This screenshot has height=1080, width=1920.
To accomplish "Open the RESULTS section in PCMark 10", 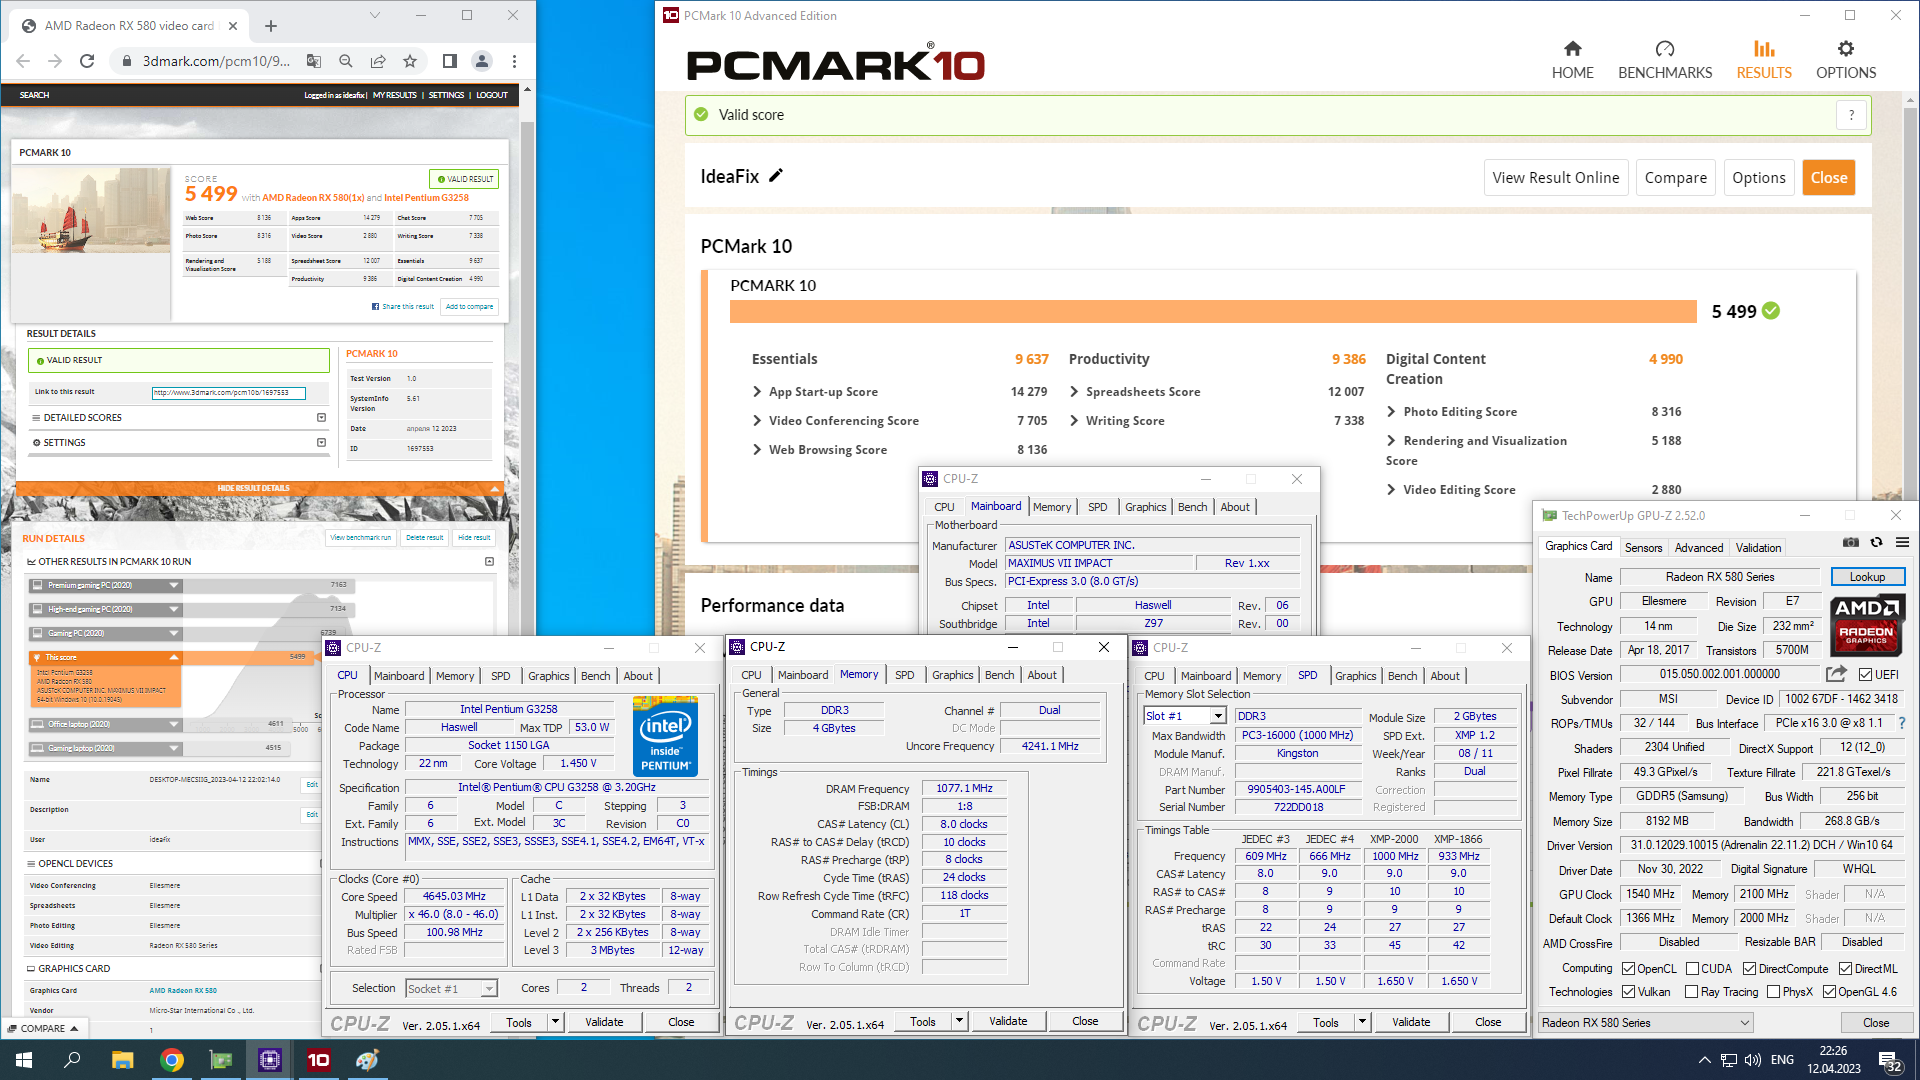I will tap(1764, 60).
